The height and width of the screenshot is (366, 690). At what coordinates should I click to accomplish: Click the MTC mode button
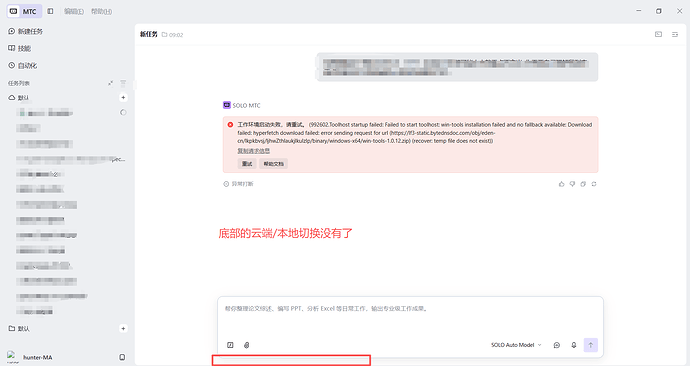pyautogui.click(x=24, y=11)
